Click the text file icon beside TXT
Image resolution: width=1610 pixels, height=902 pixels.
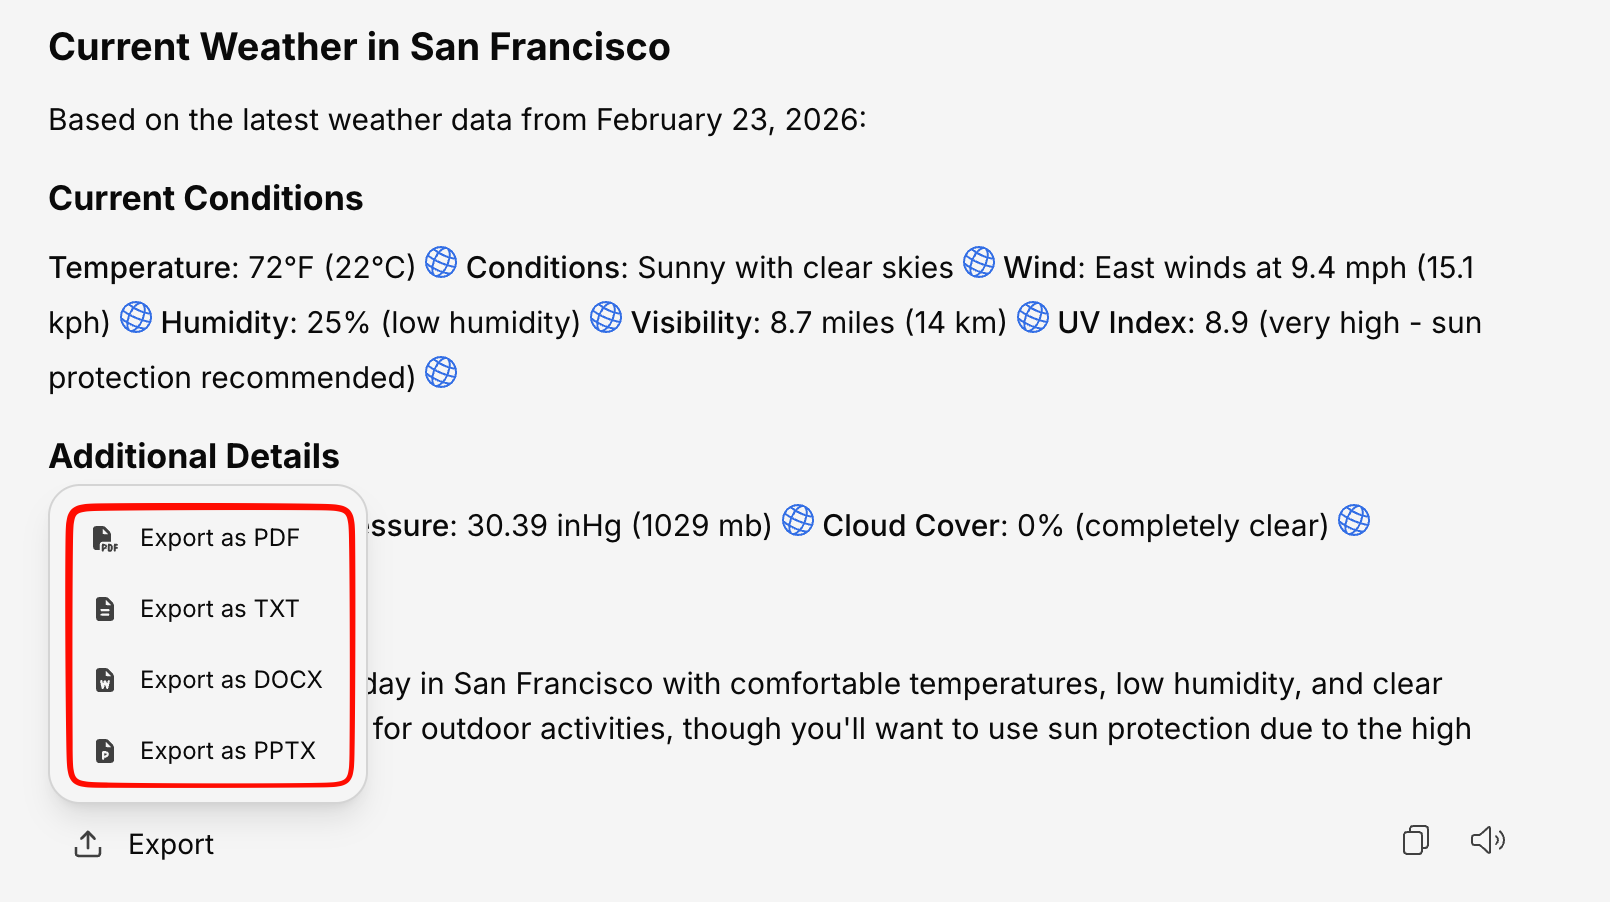coord(105,609)
